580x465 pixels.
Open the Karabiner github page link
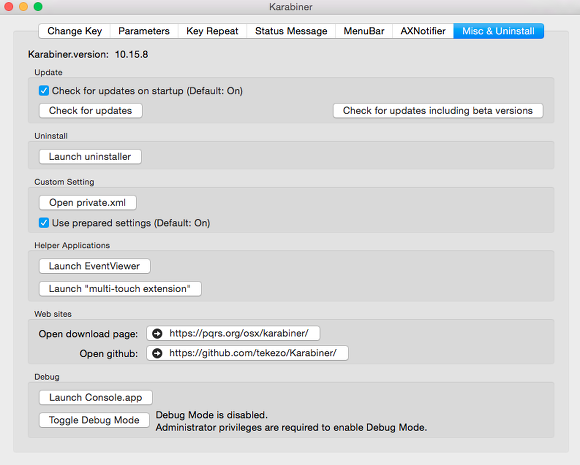tap(247, 353)
